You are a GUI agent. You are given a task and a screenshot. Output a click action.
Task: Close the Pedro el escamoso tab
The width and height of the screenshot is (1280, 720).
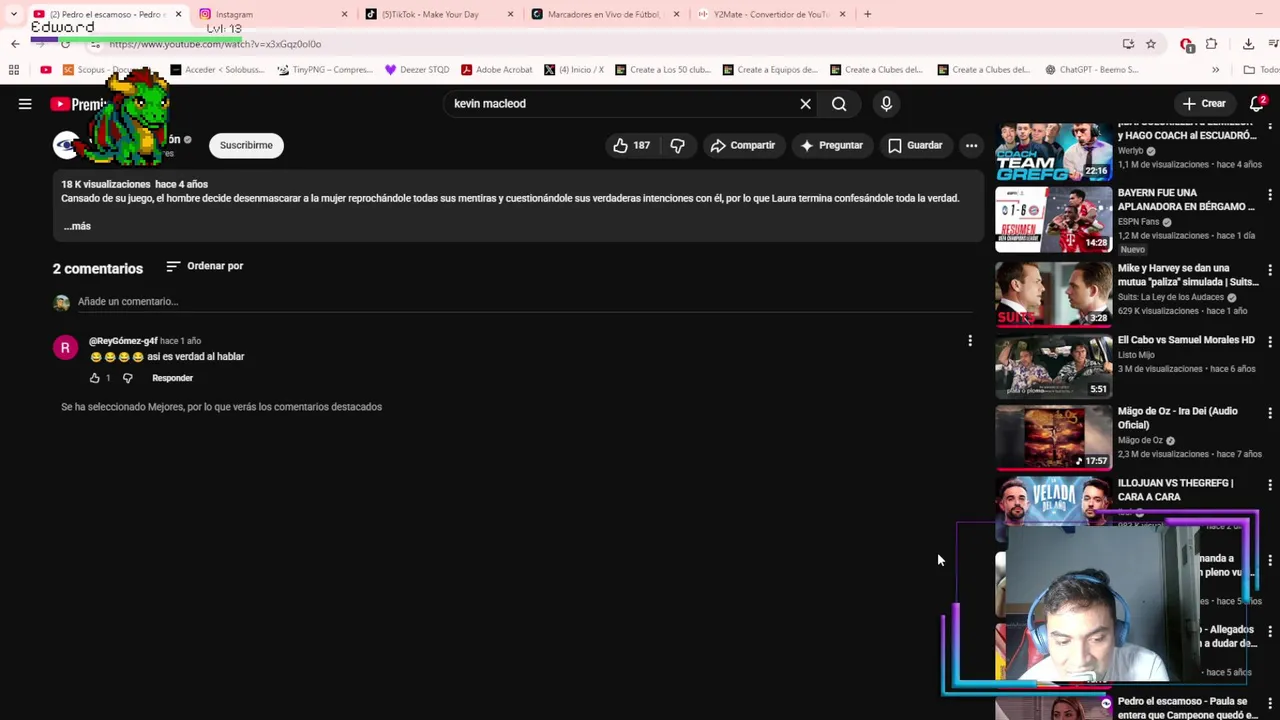(178, 14)
